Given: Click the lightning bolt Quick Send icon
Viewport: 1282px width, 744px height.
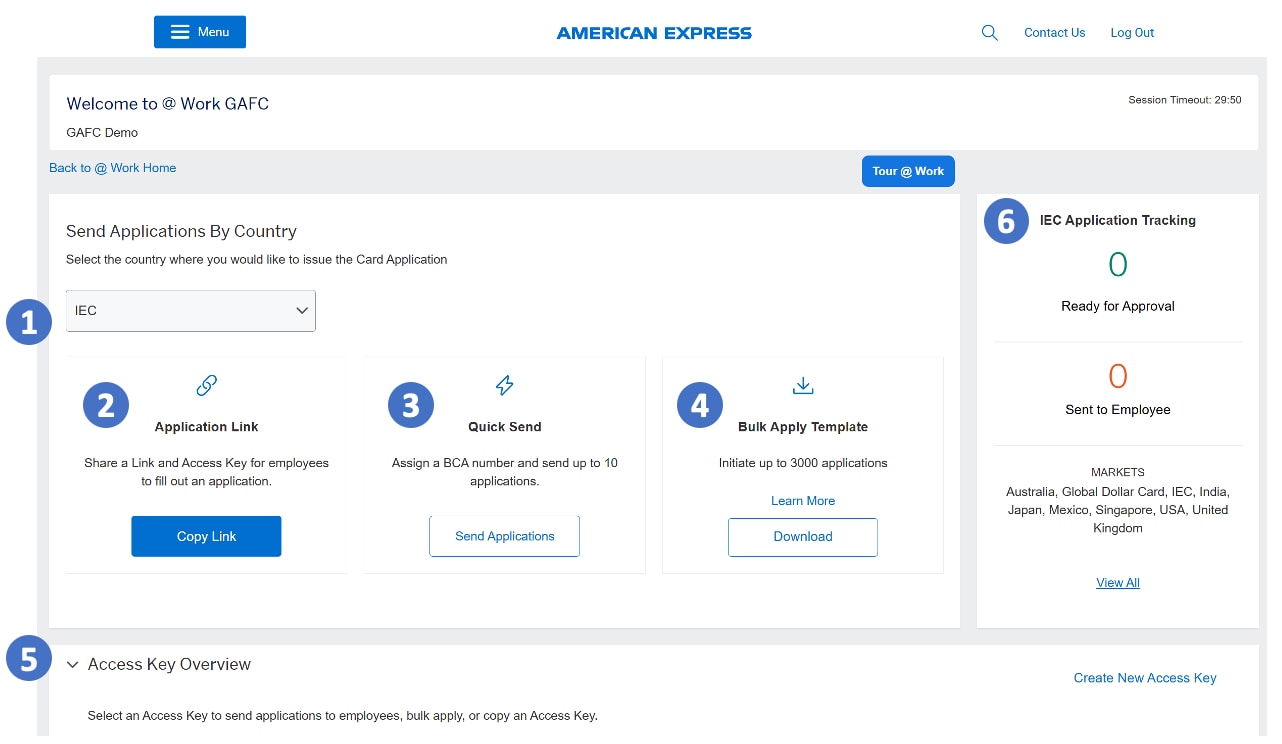Looking at the screenshot, I should 505,385.
